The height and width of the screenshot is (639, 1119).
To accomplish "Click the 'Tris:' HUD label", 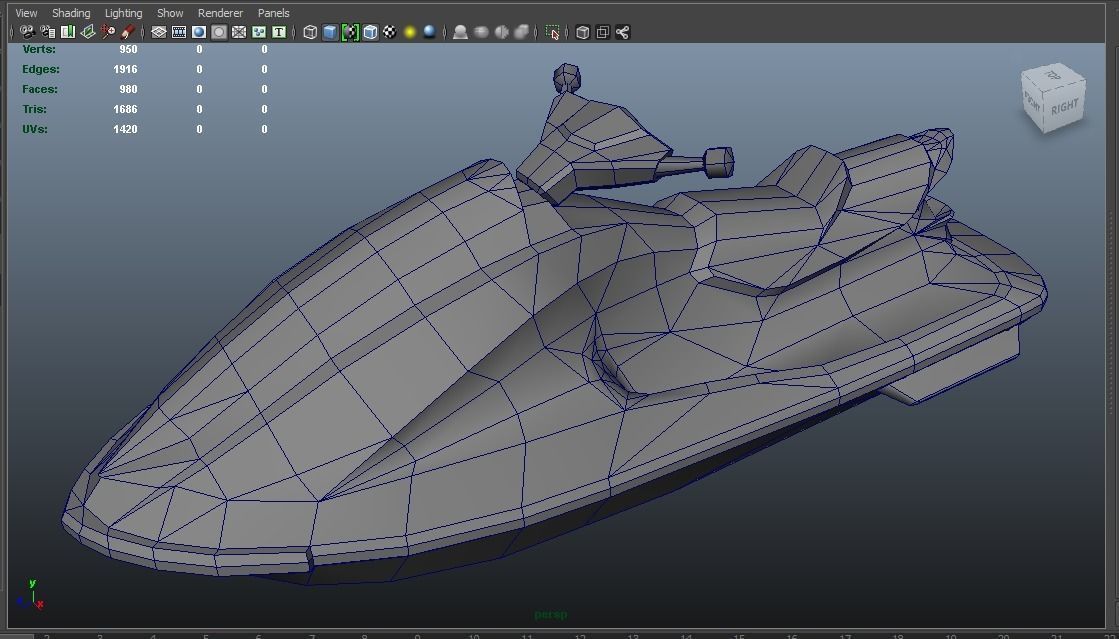I will coord(34,109).
